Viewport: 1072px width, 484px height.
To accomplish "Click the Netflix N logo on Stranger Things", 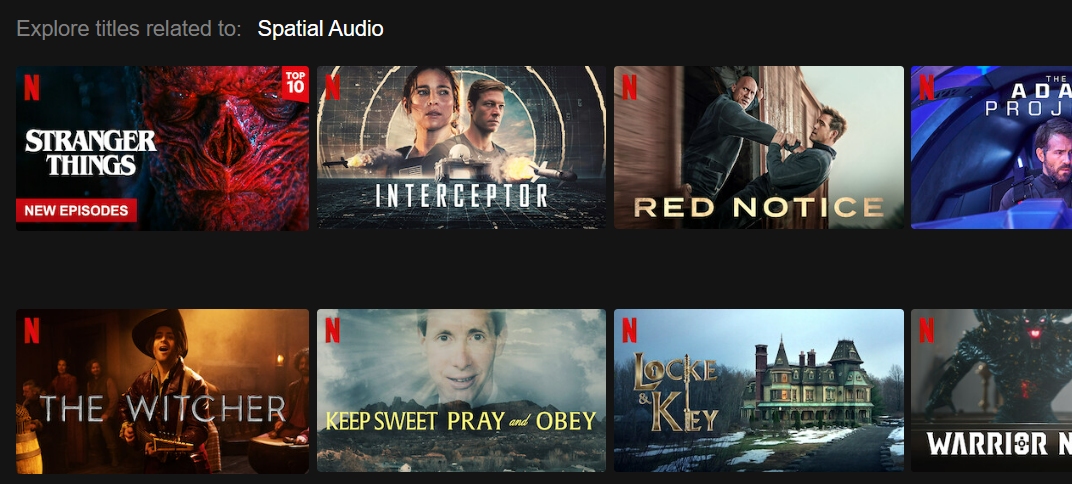I will [31, 88].
